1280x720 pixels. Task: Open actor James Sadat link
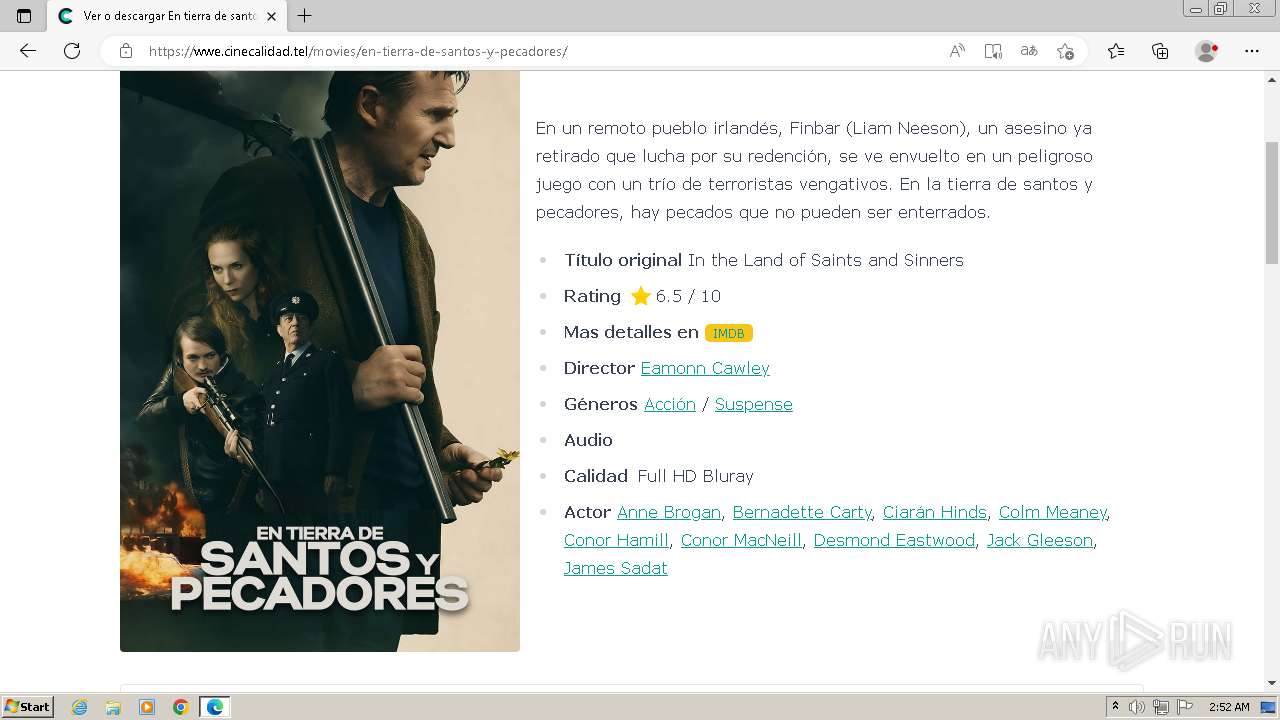616,568
